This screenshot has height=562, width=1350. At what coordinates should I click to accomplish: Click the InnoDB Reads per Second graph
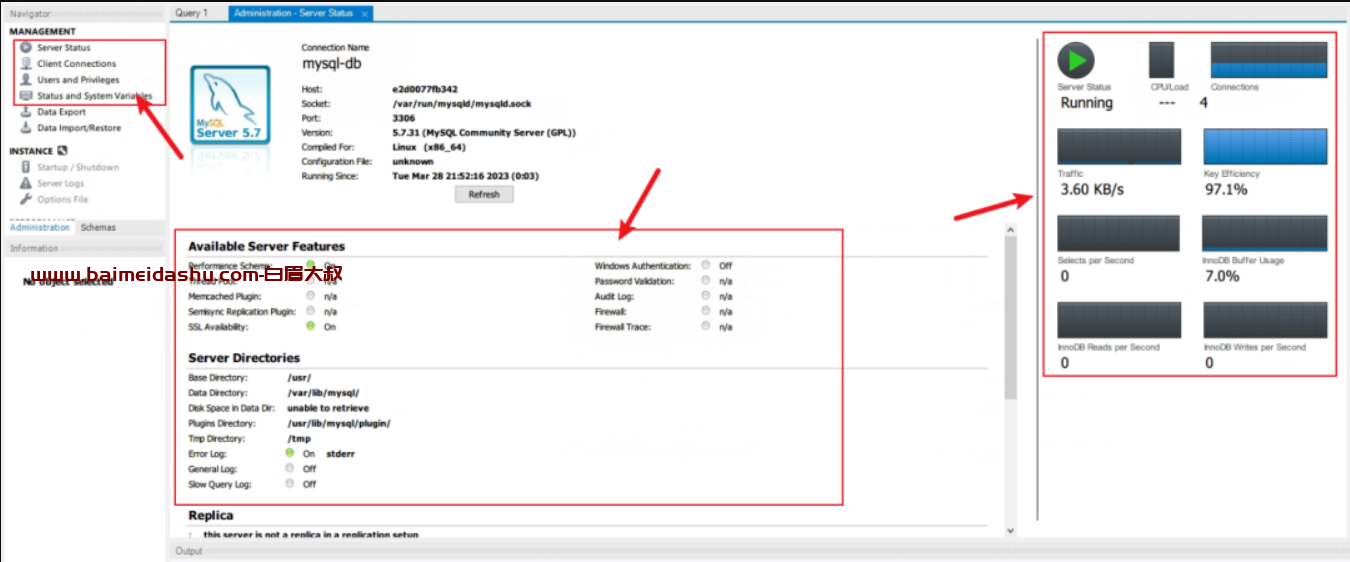(x=1119, y=320)
